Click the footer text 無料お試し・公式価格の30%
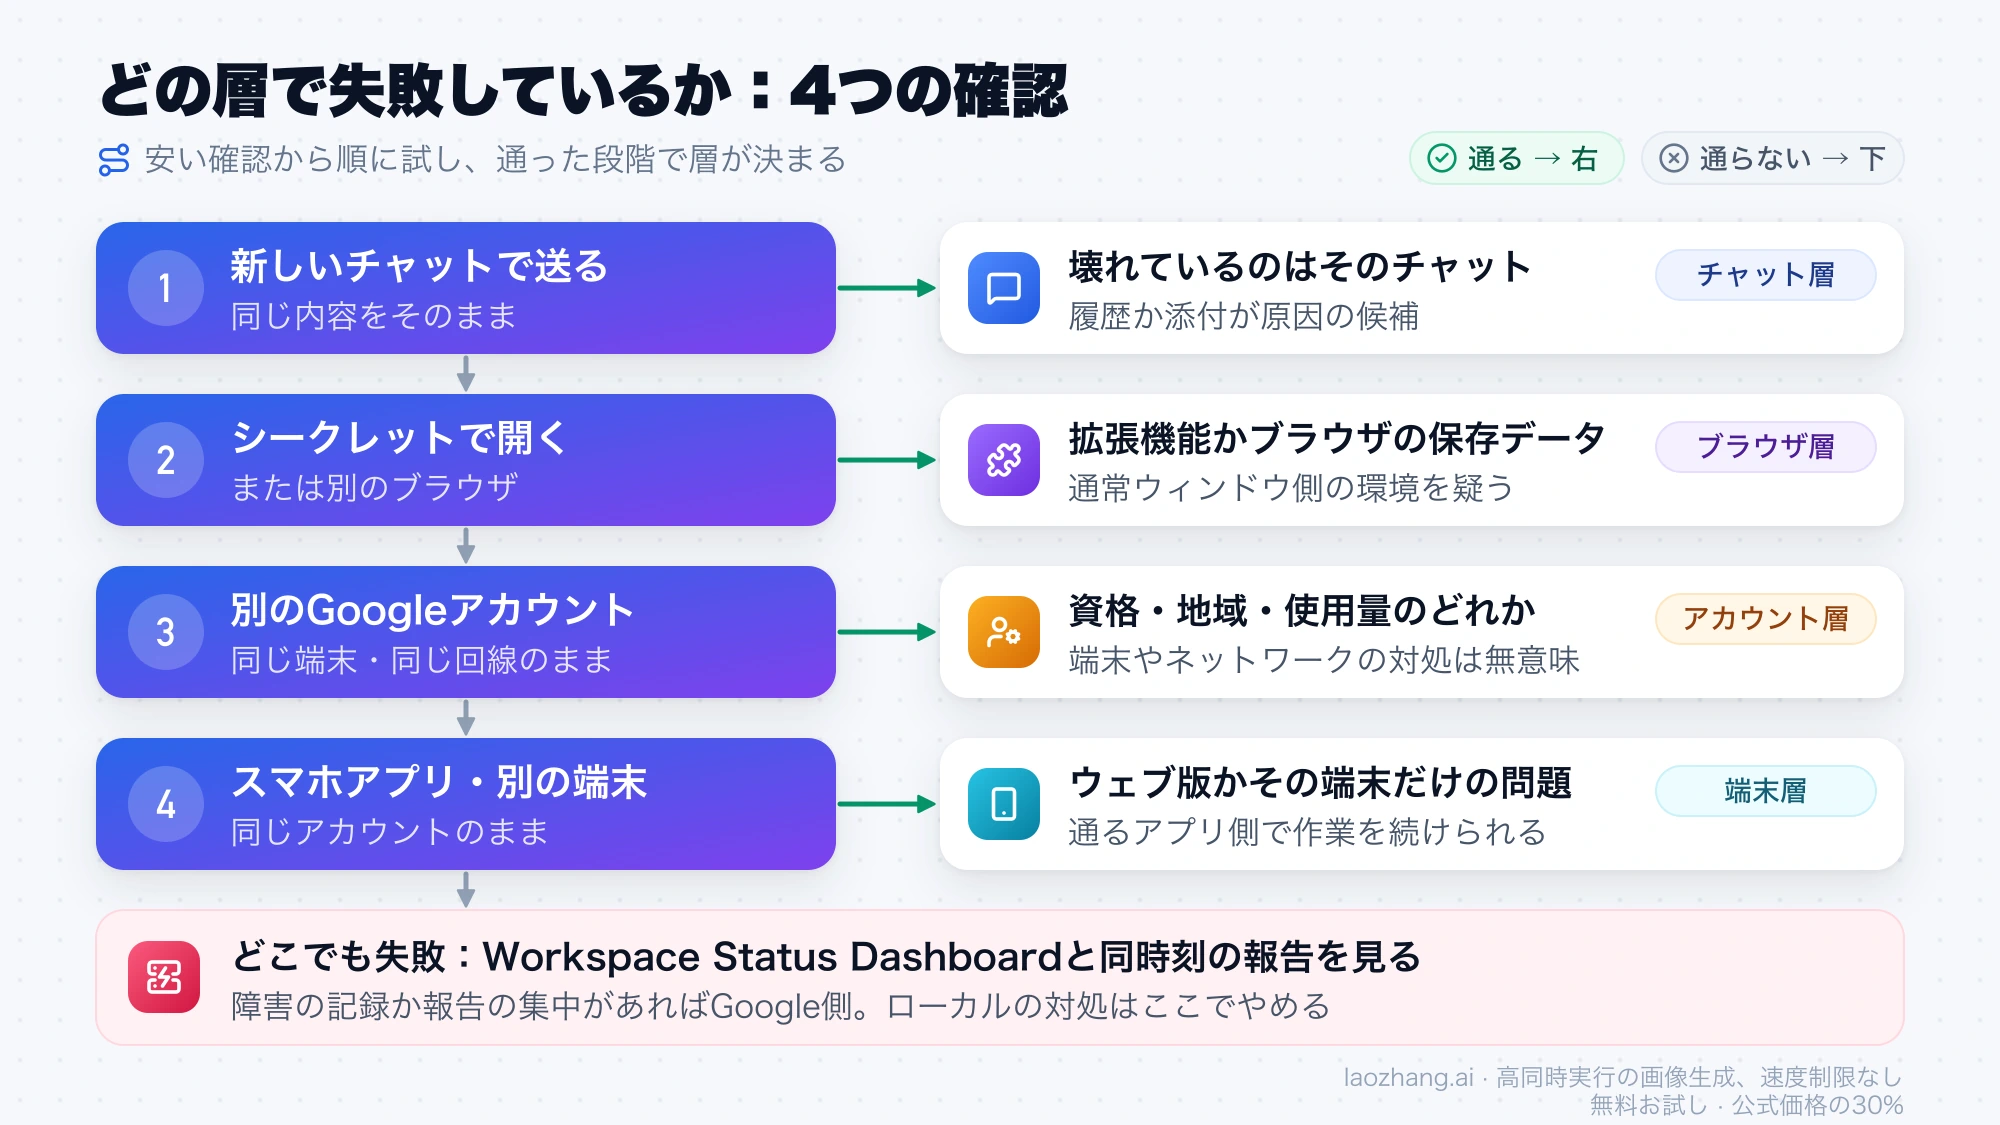The height and width of the screenshot is (1125, 2000). tap(1746, 1105)
